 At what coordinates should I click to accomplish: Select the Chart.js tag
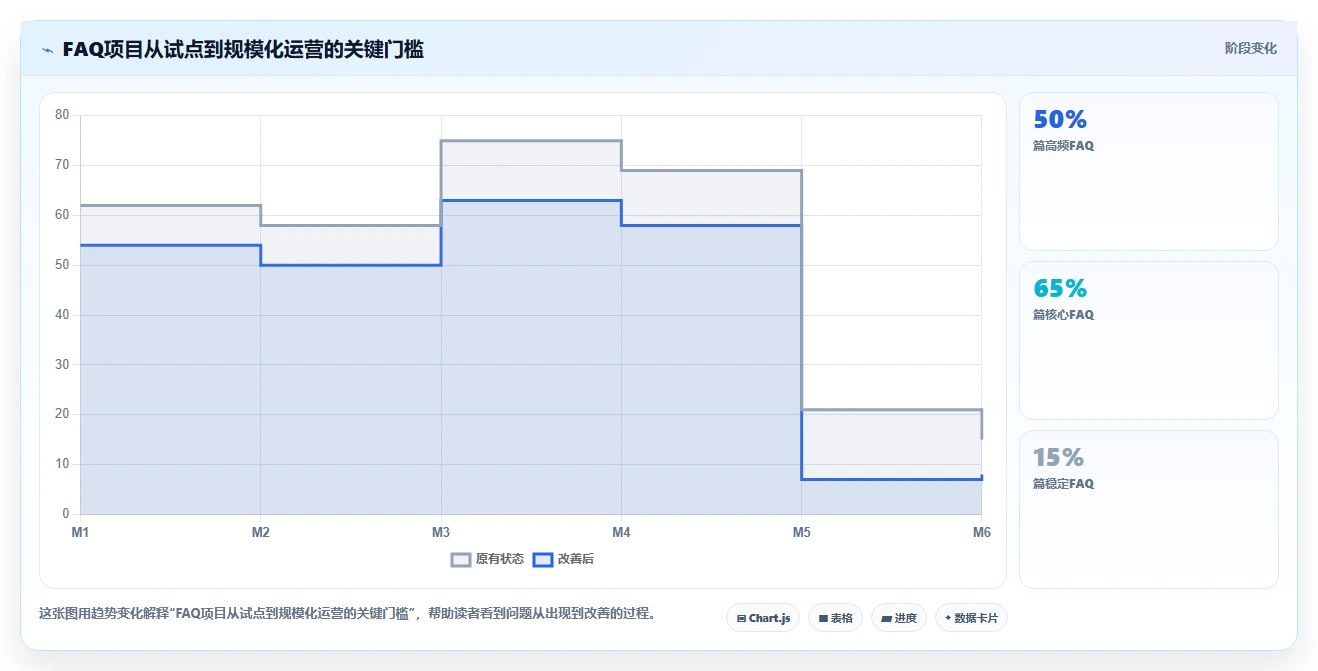763,618
